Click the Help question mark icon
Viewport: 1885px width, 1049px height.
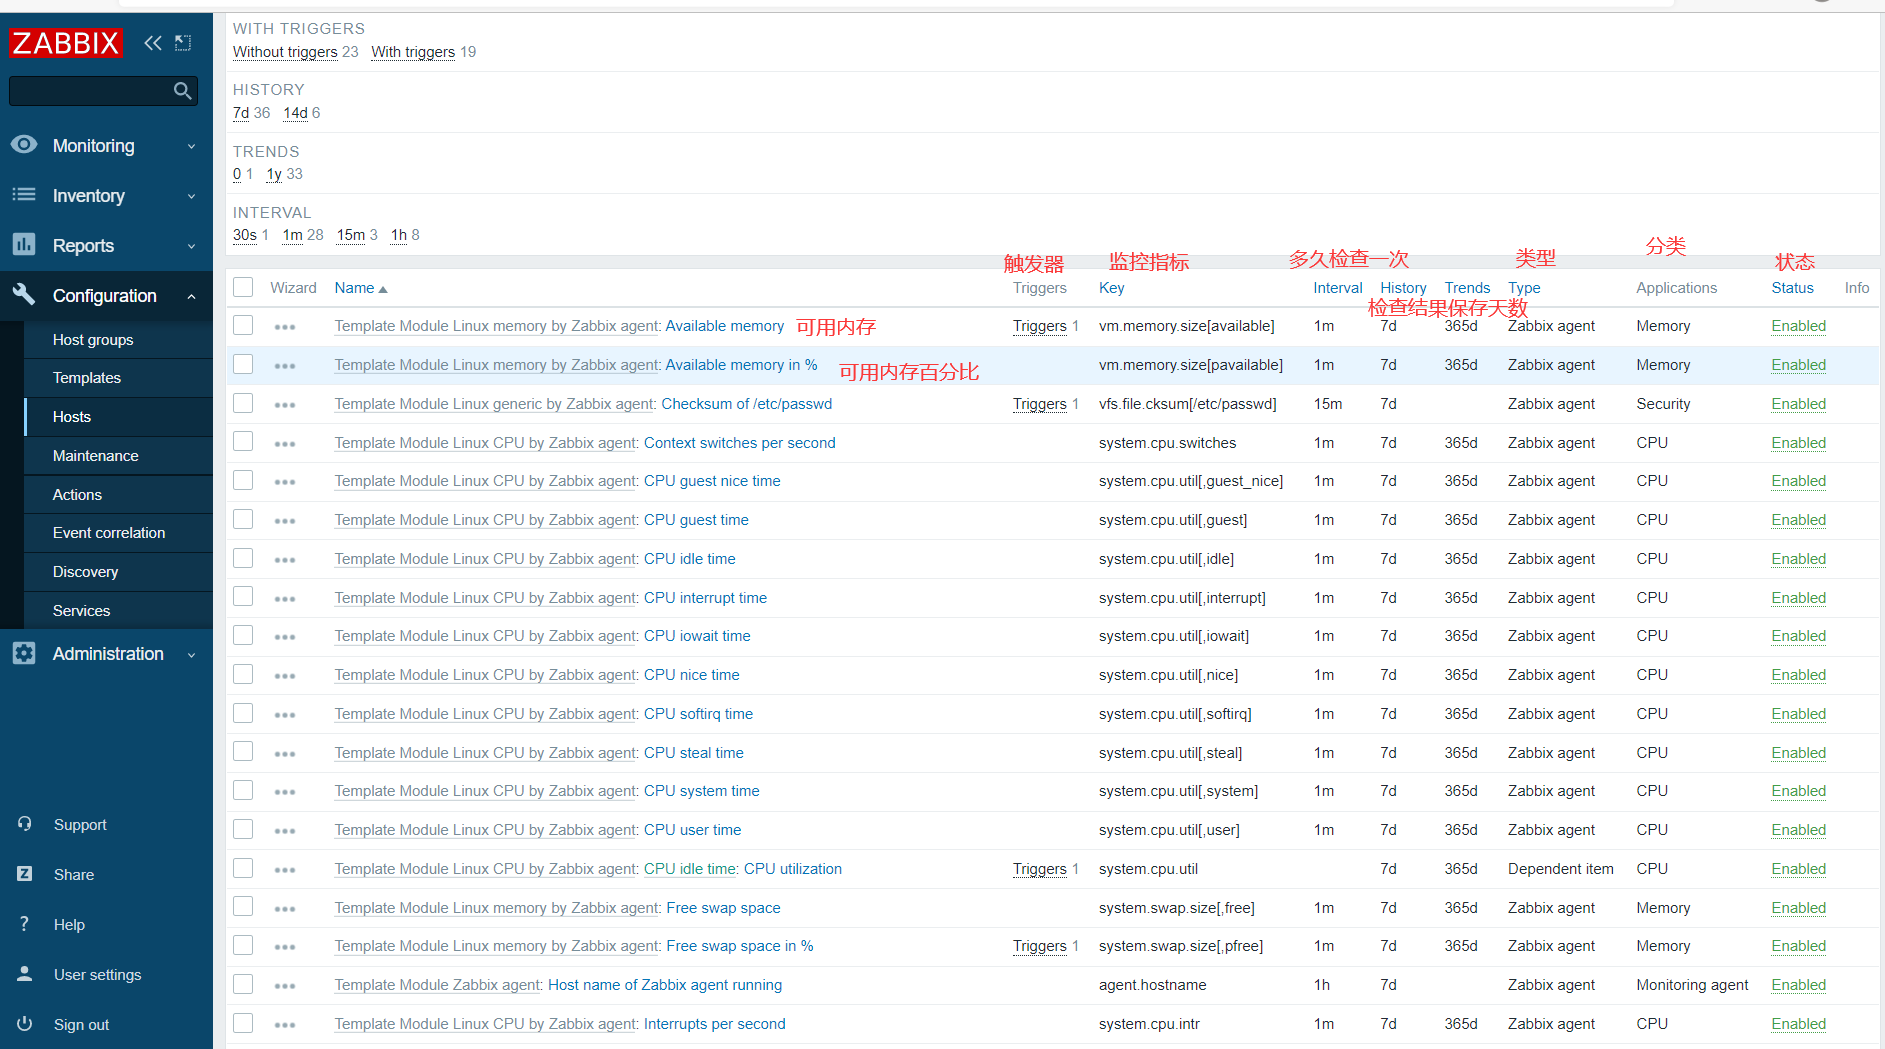tap(25, 924)
